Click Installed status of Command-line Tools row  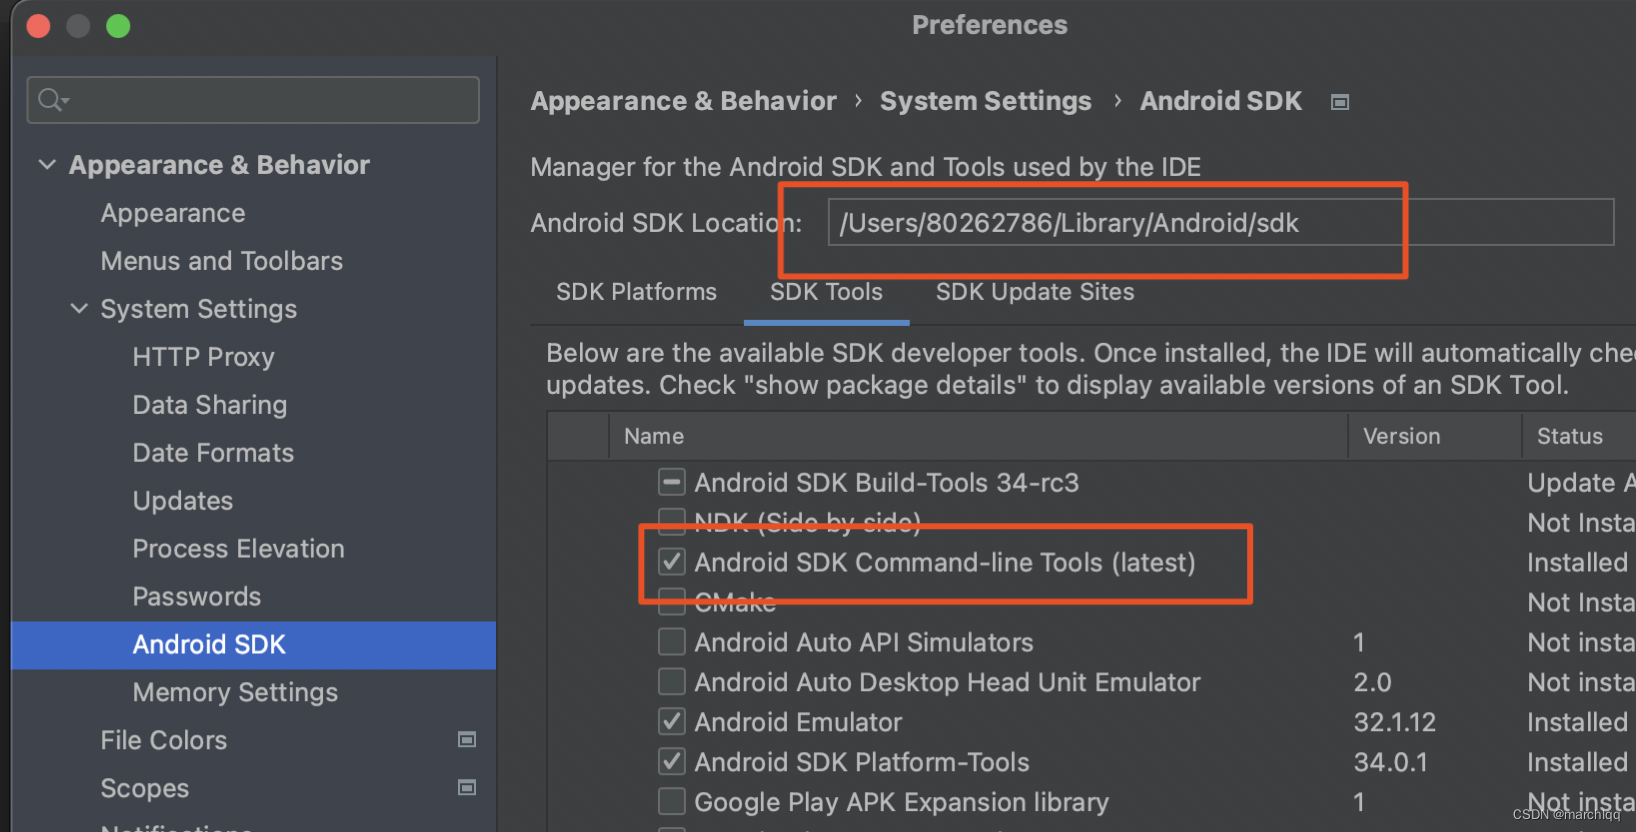(x=1578, y=562)
